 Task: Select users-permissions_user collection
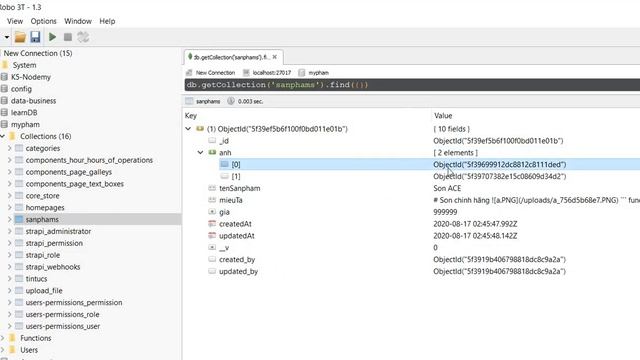click(63, 326)
